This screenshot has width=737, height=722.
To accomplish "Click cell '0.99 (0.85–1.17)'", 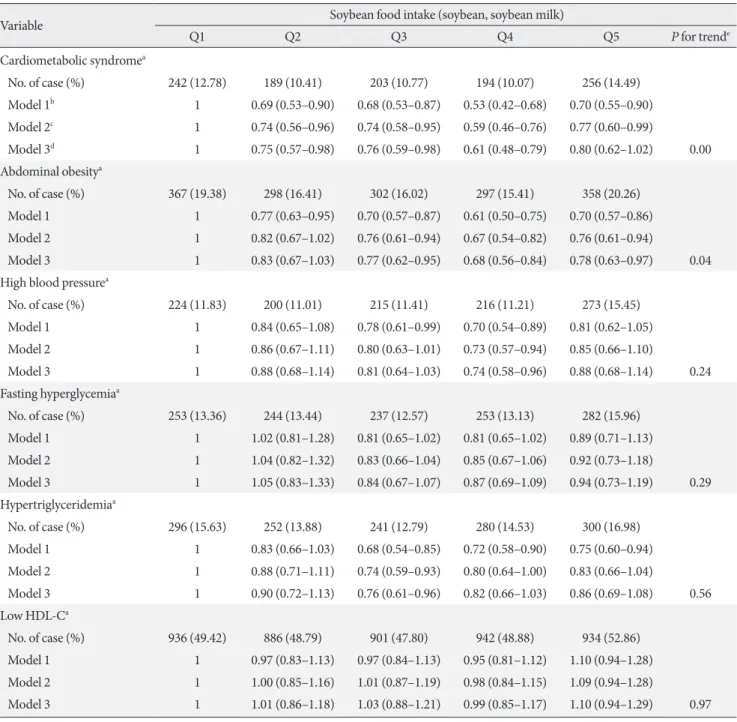I will point(505,705).
